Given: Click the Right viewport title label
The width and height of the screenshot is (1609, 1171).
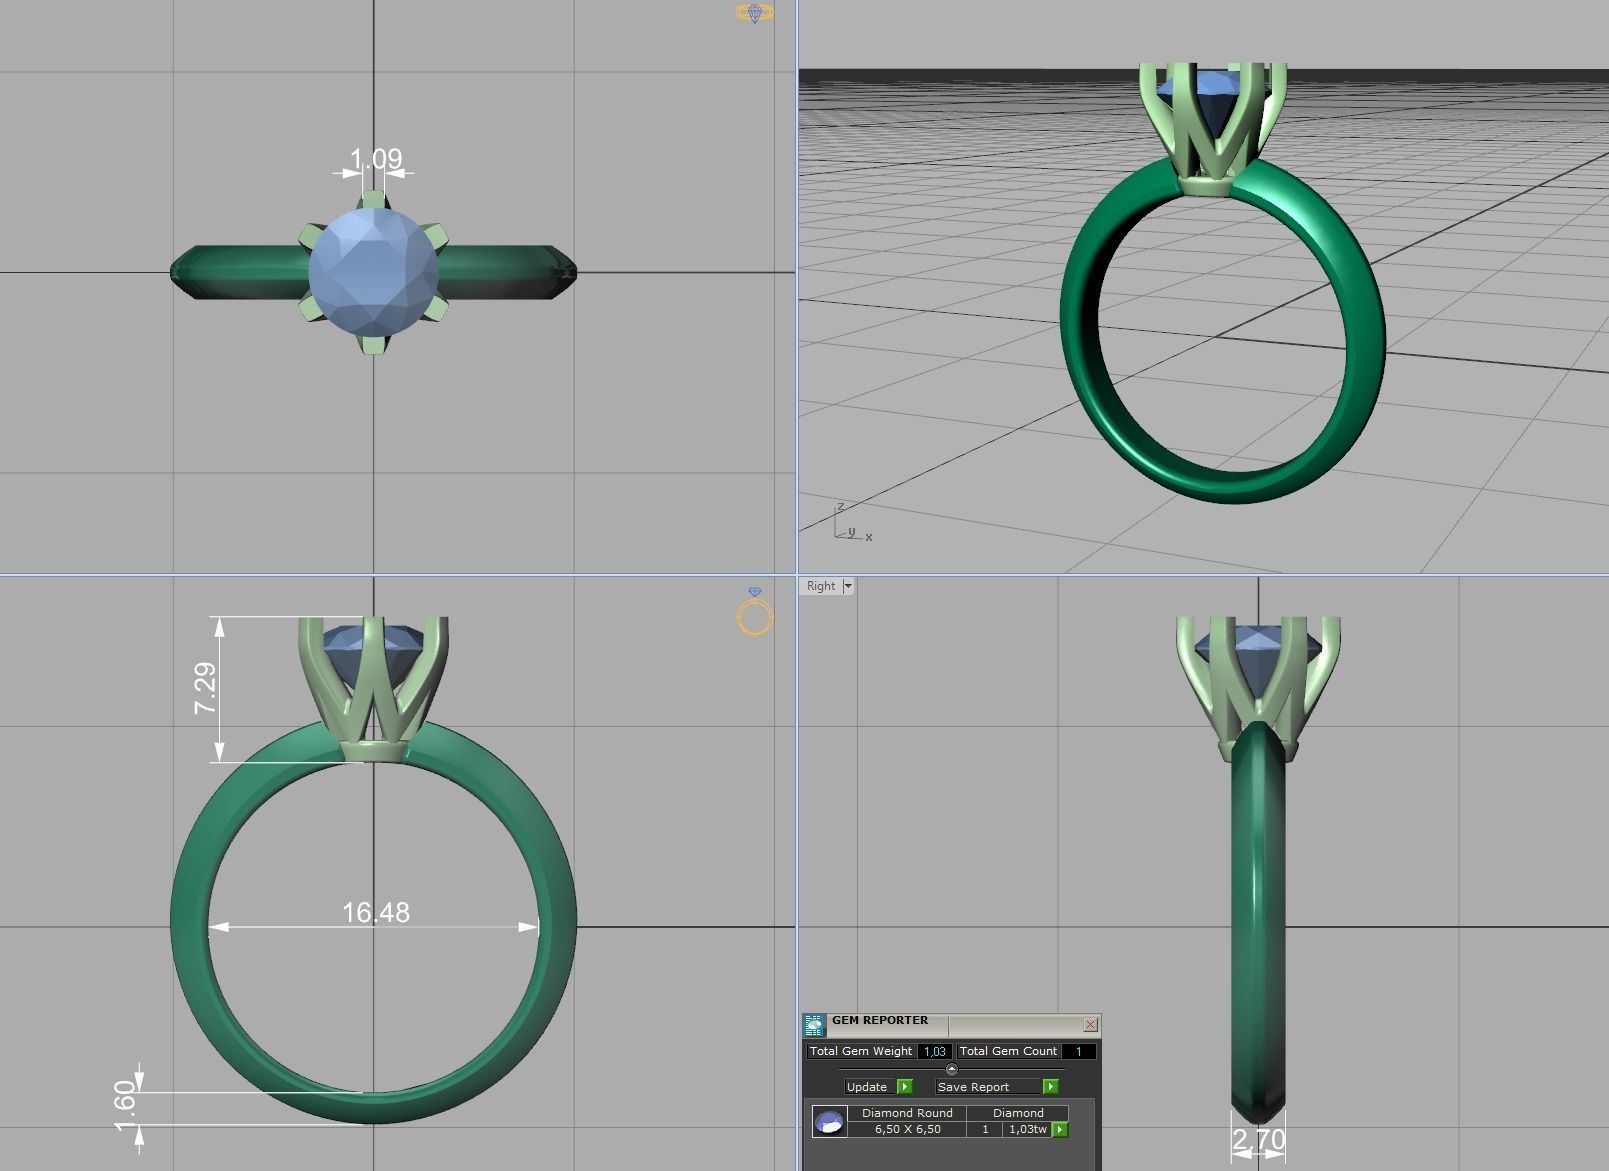Looking at the screenshot, I should [x=821, y=586].
